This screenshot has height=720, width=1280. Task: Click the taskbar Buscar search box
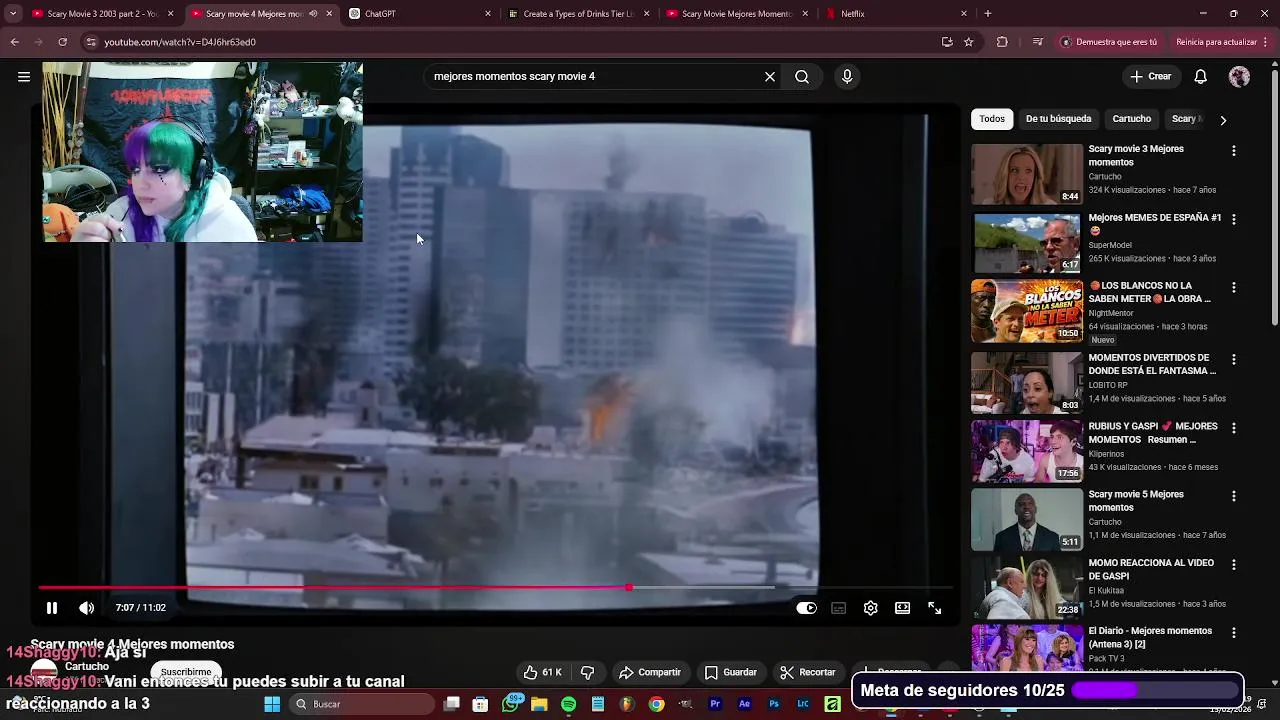[360, 704]
